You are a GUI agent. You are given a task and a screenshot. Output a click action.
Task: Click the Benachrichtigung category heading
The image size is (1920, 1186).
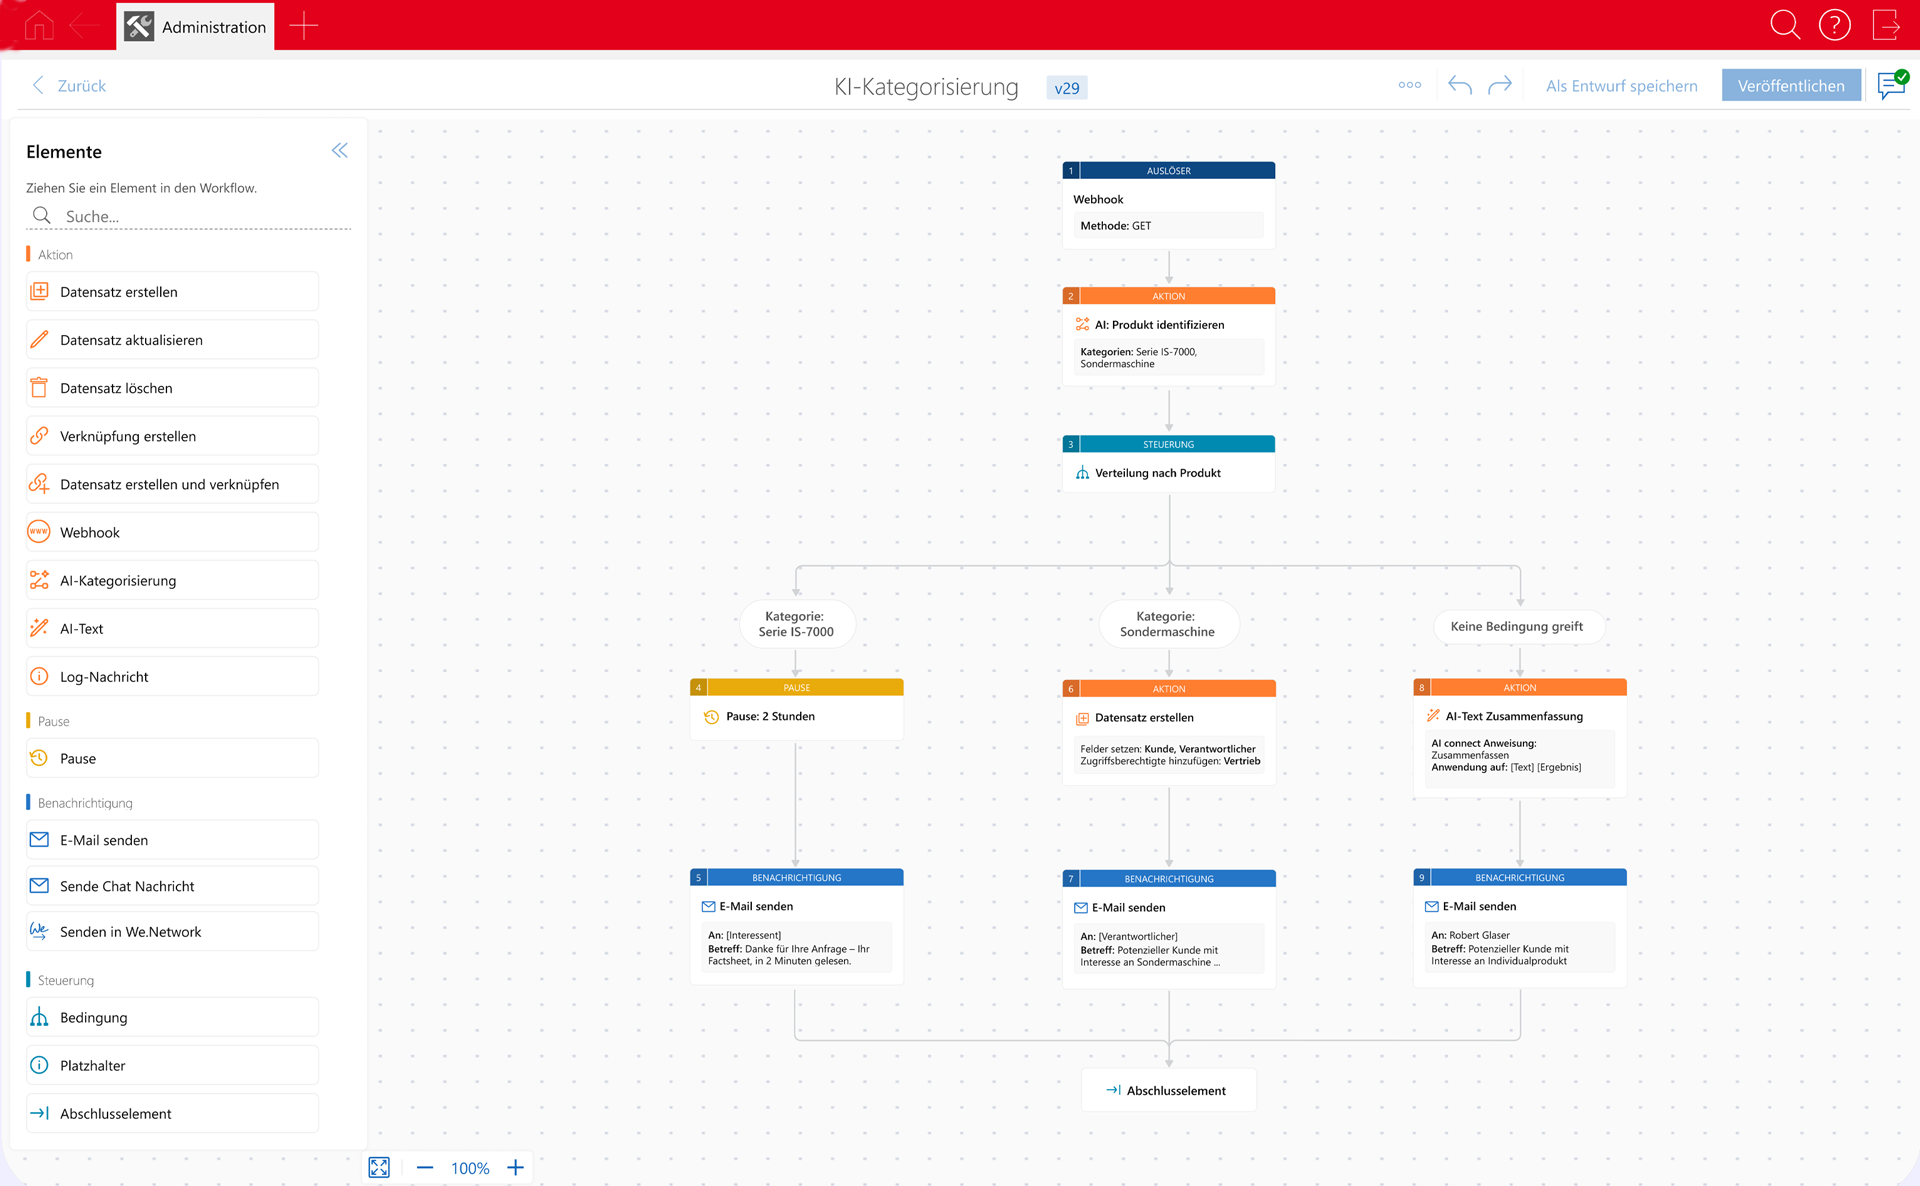tap(84, 803)
